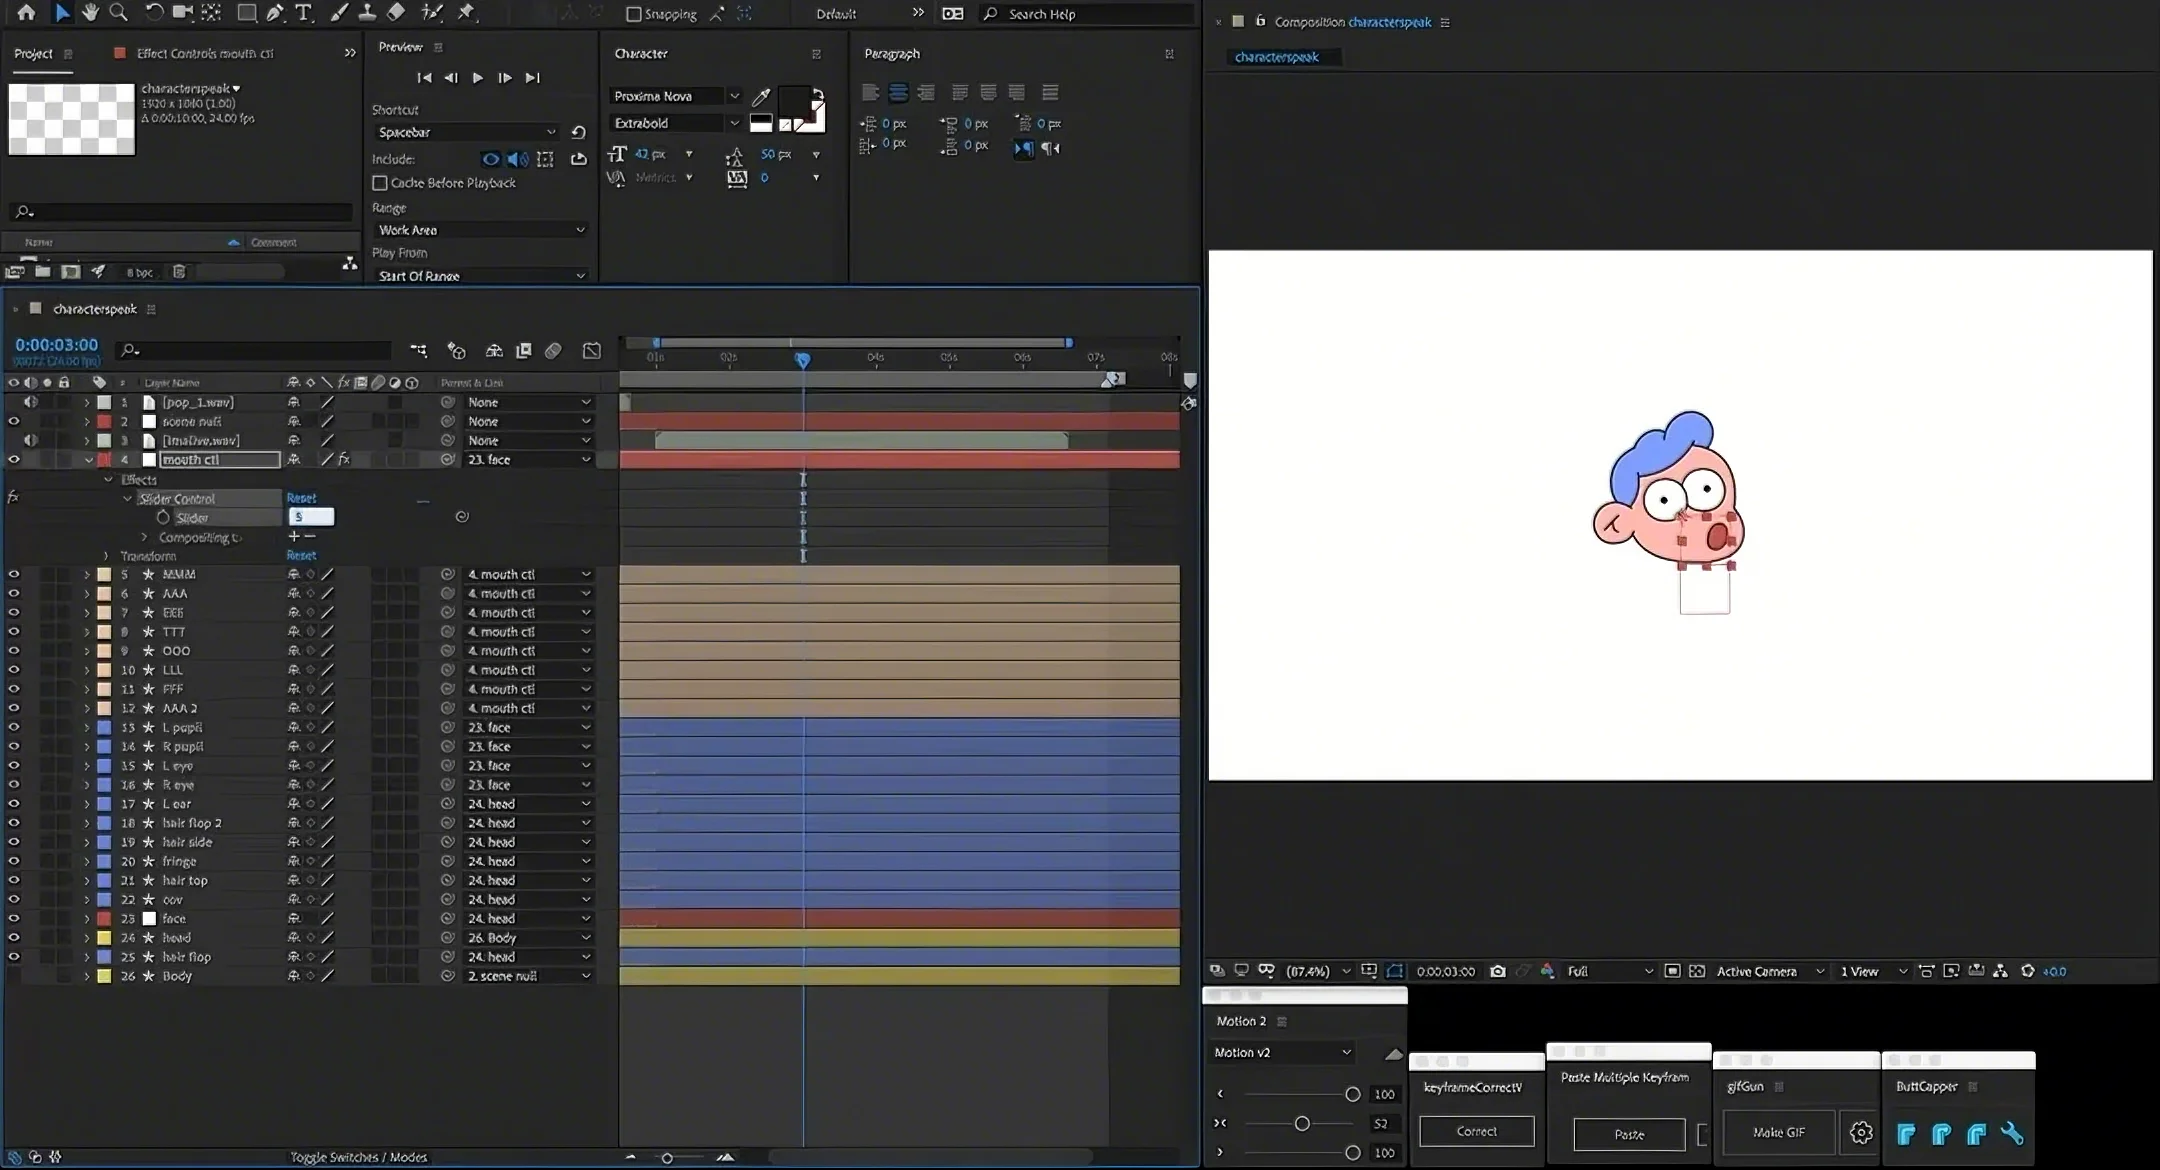Switch to Effect Controls mouth ctl tab
Screen dimensions: 2160x1170
204,53
